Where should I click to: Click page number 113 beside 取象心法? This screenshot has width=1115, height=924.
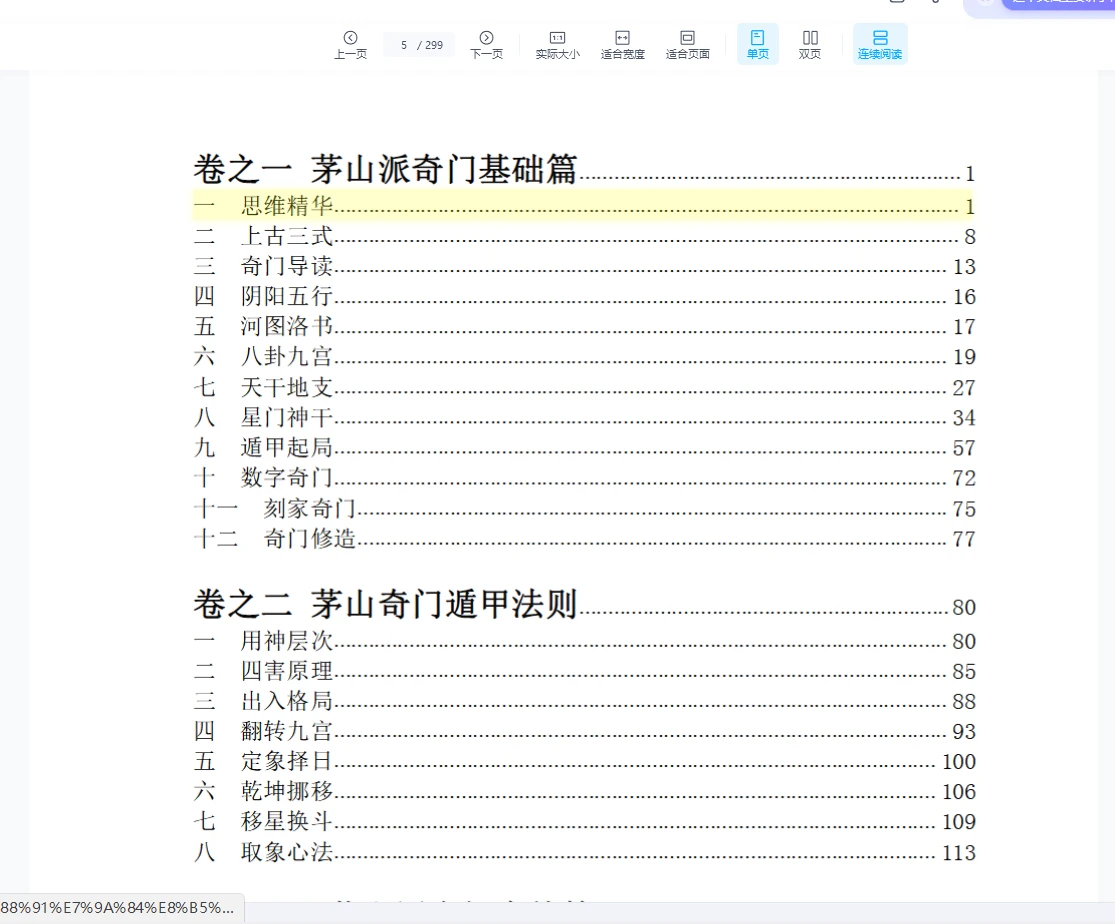click(x=959, y=852)
